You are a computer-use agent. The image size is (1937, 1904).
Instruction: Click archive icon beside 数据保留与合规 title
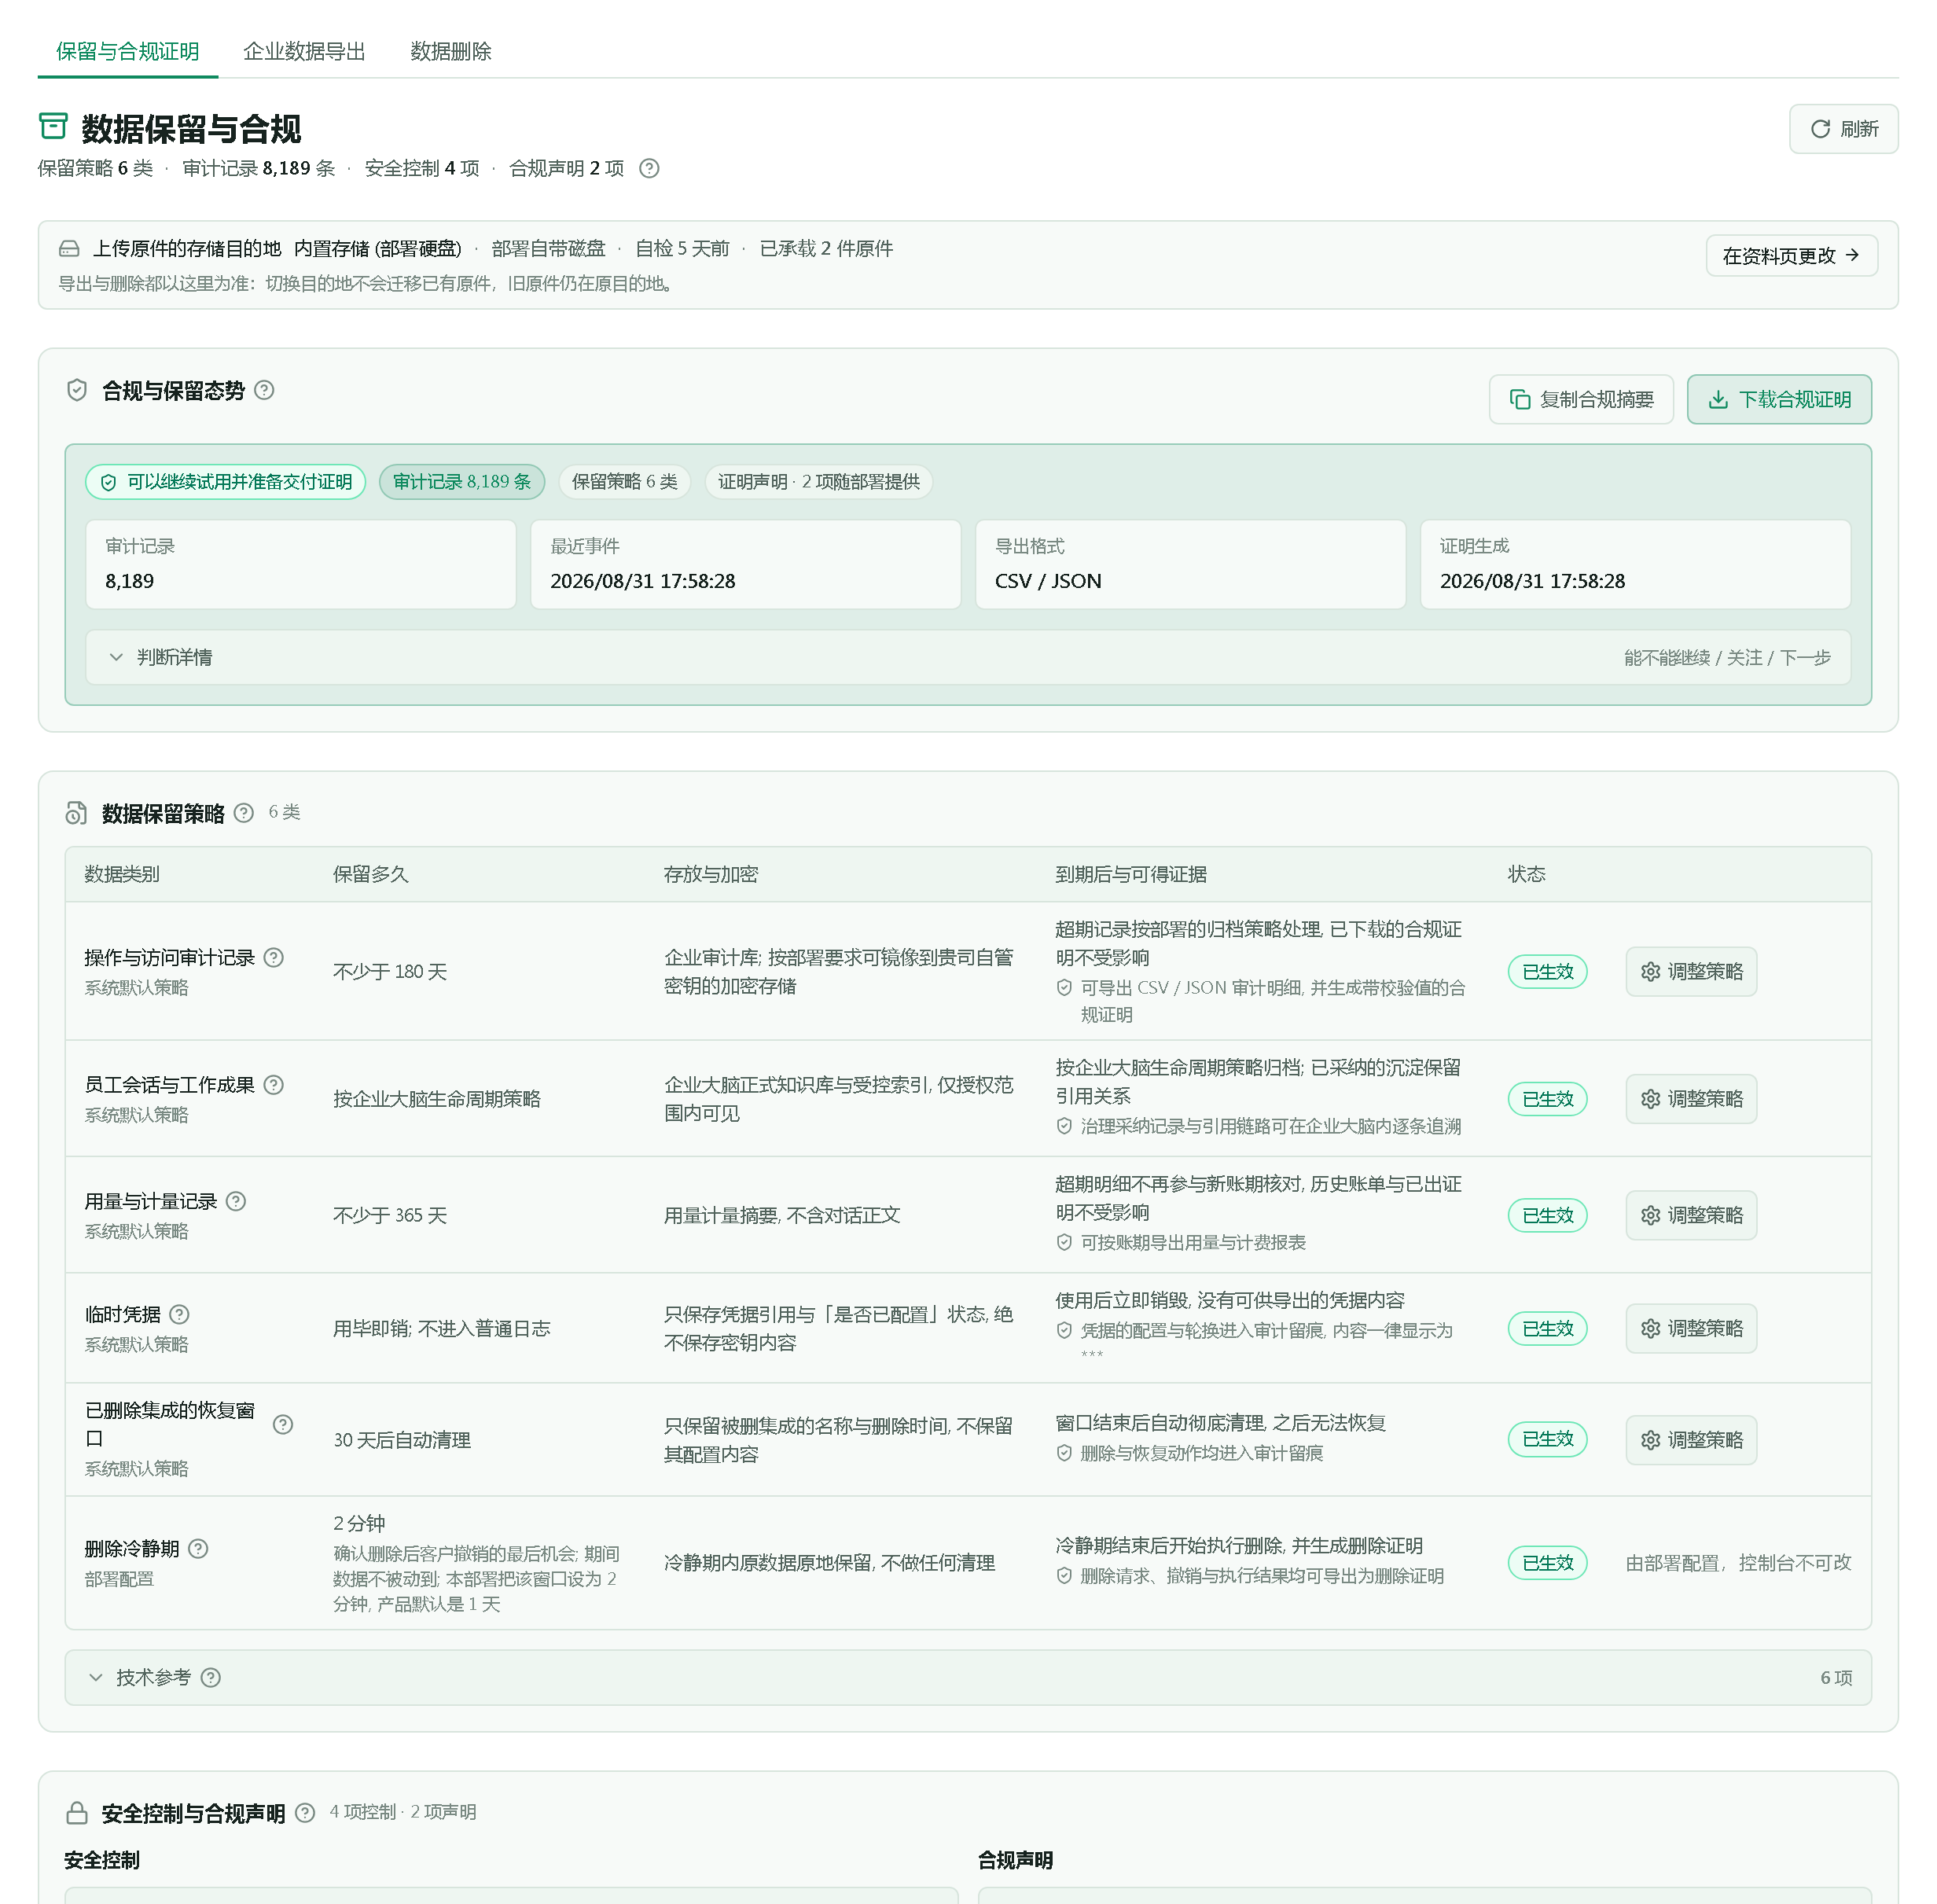[53, 127]
